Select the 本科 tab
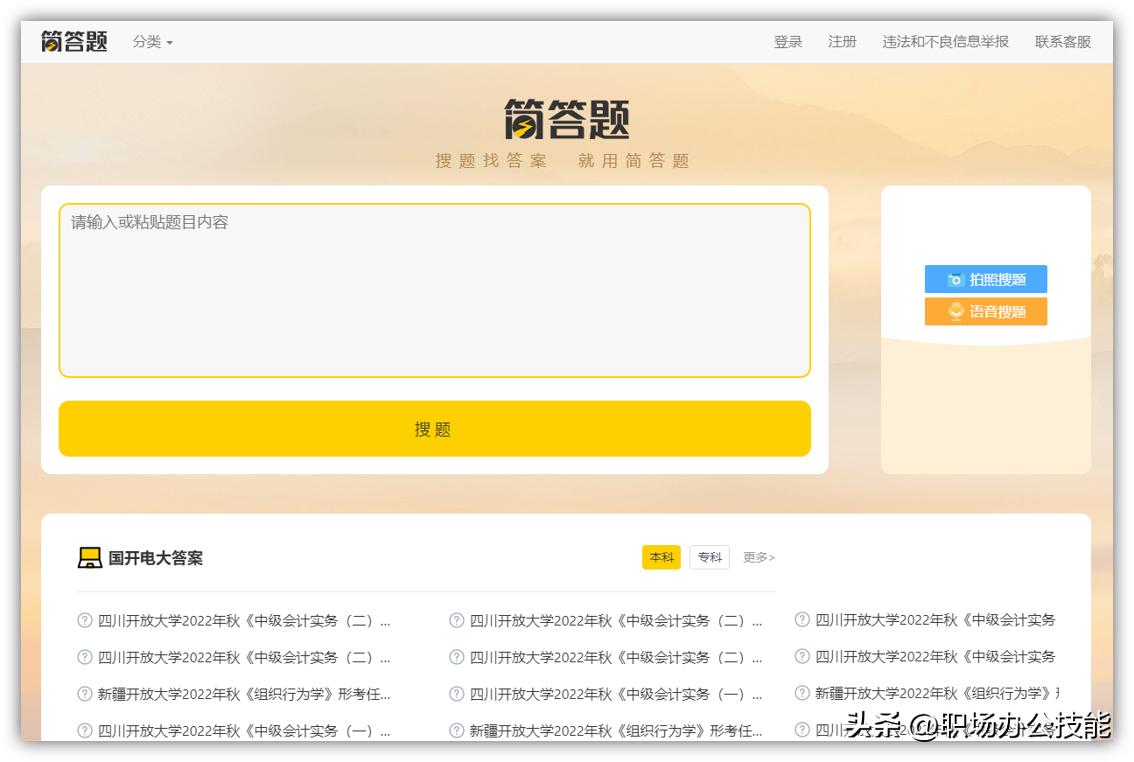Viewport: 1134px width, 762px height. (x=660, y=557)
